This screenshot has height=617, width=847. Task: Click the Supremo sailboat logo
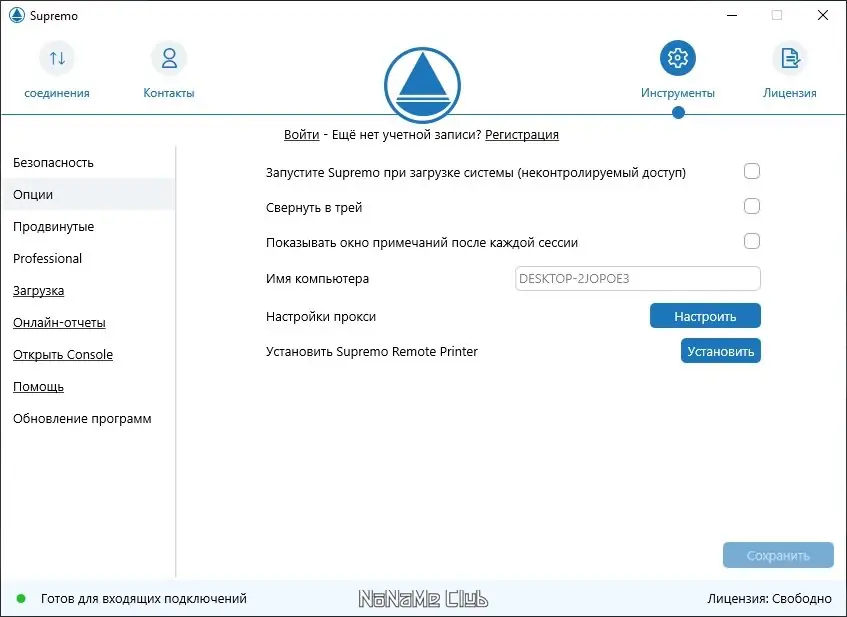pos(422,85)
